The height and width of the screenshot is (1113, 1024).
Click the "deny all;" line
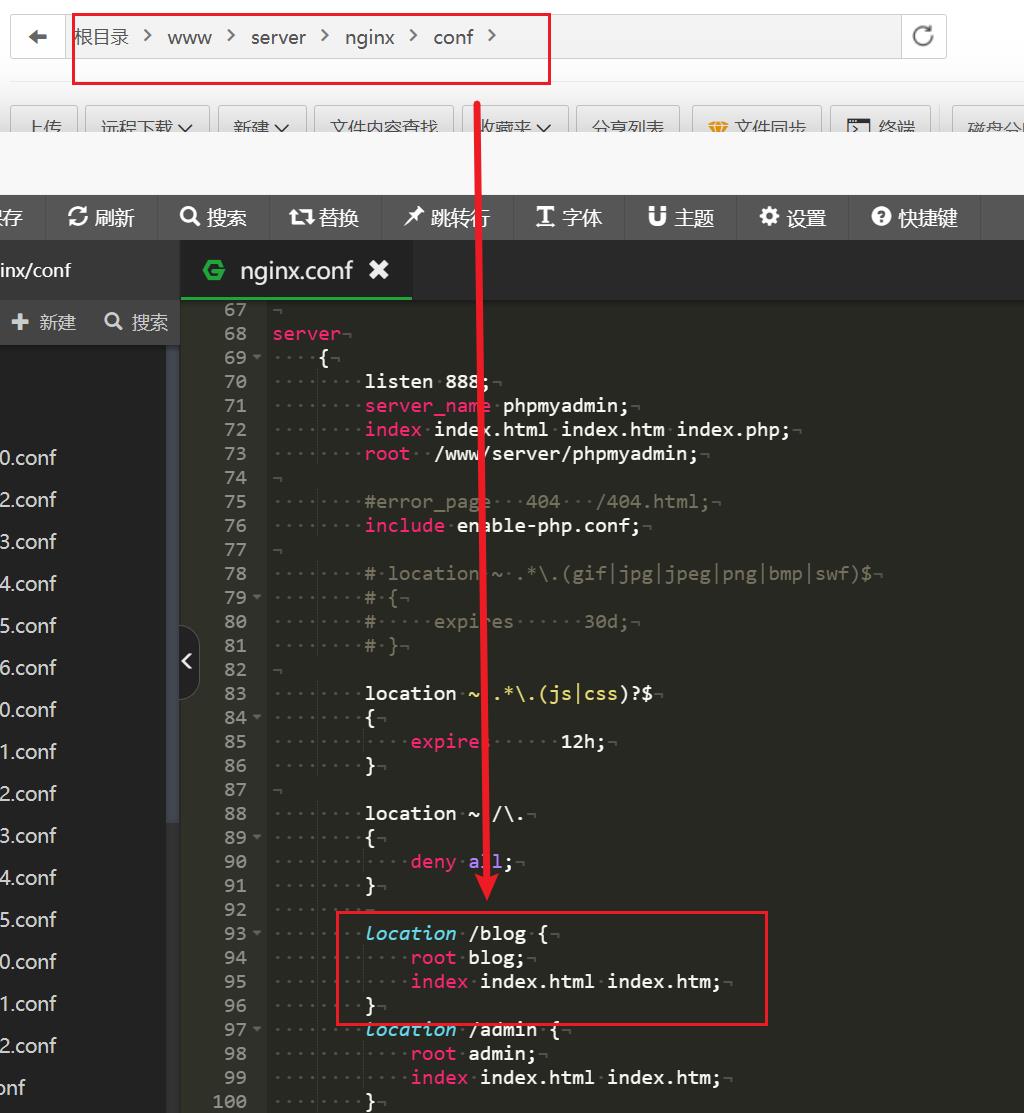(x=461, y=862)
